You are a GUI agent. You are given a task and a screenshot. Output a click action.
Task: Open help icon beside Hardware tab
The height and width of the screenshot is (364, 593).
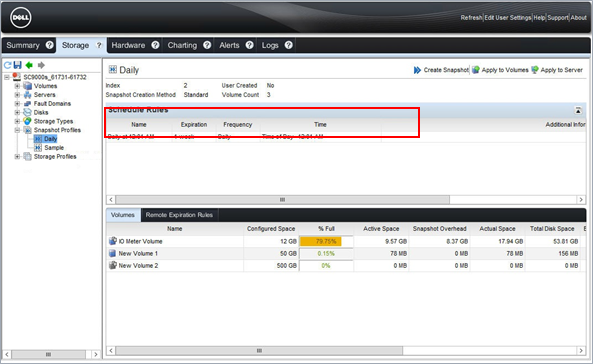155,45
